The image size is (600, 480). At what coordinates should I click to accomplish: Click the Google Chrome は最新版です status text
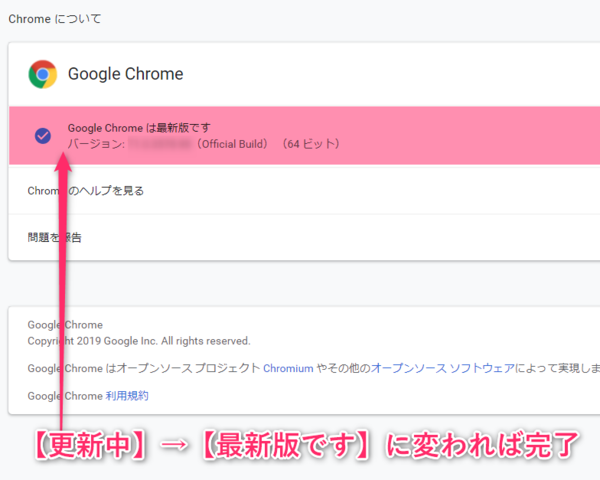coord(139,127)
